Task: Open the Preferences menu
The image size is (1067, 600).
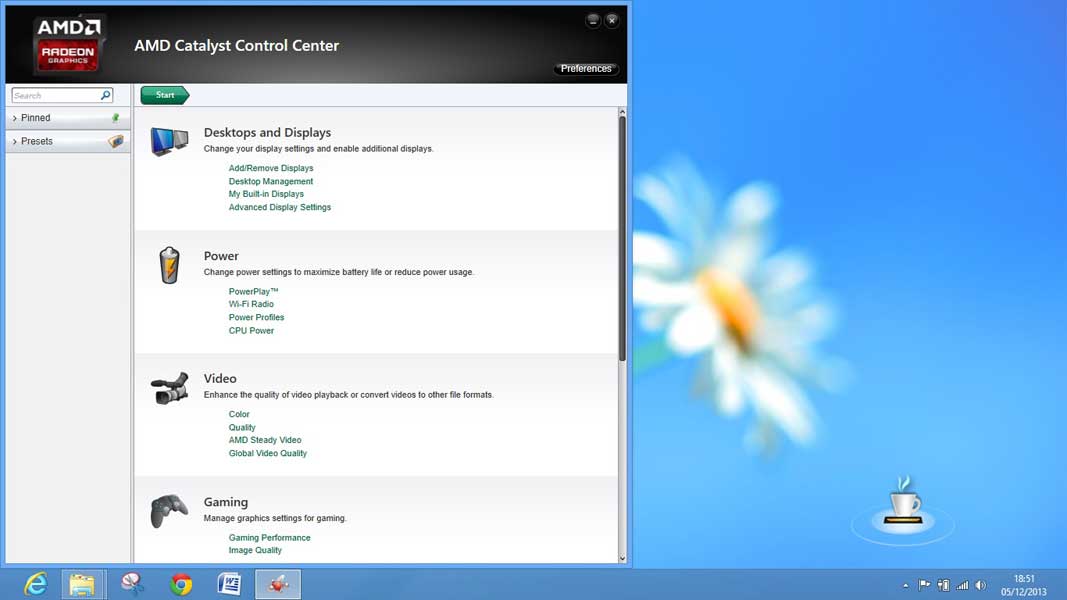Action: 586,69
